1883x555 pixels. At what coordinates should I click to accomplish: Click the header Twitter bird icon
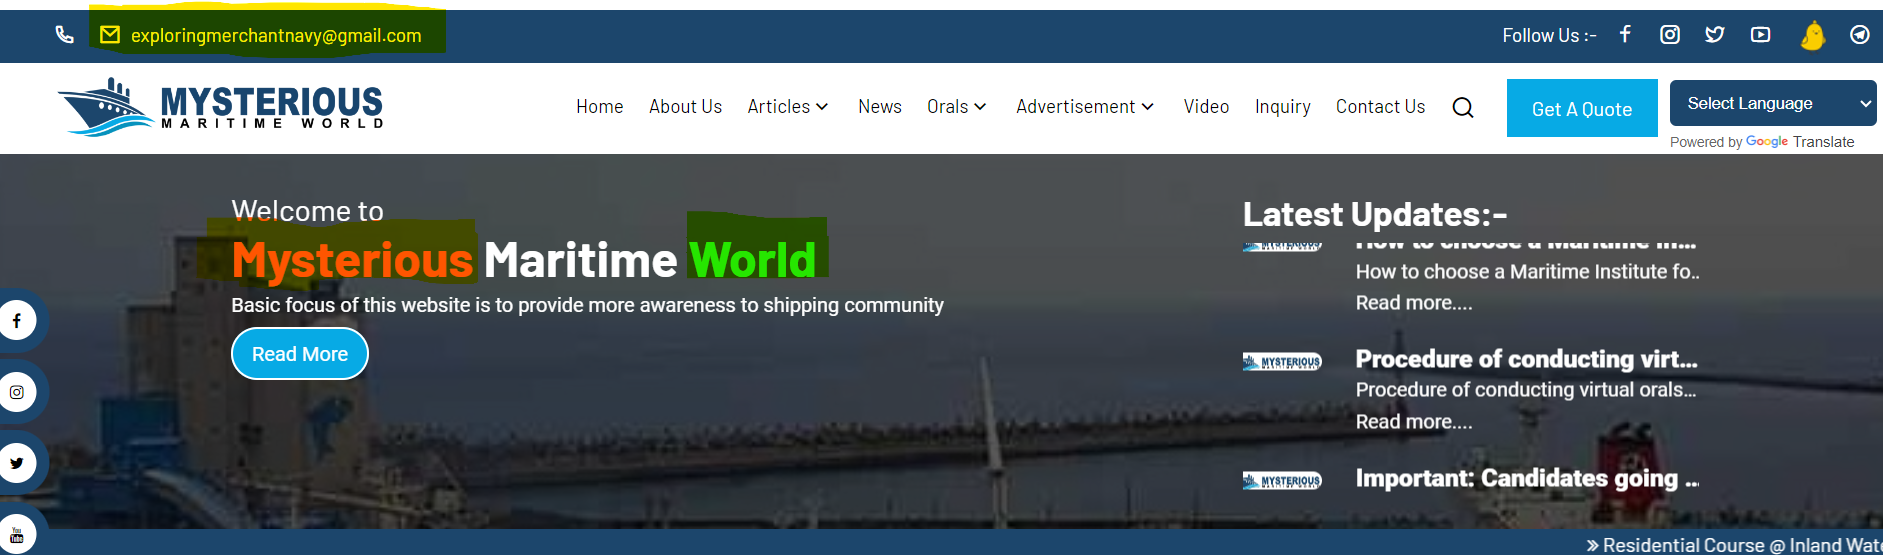(1715, 35)
